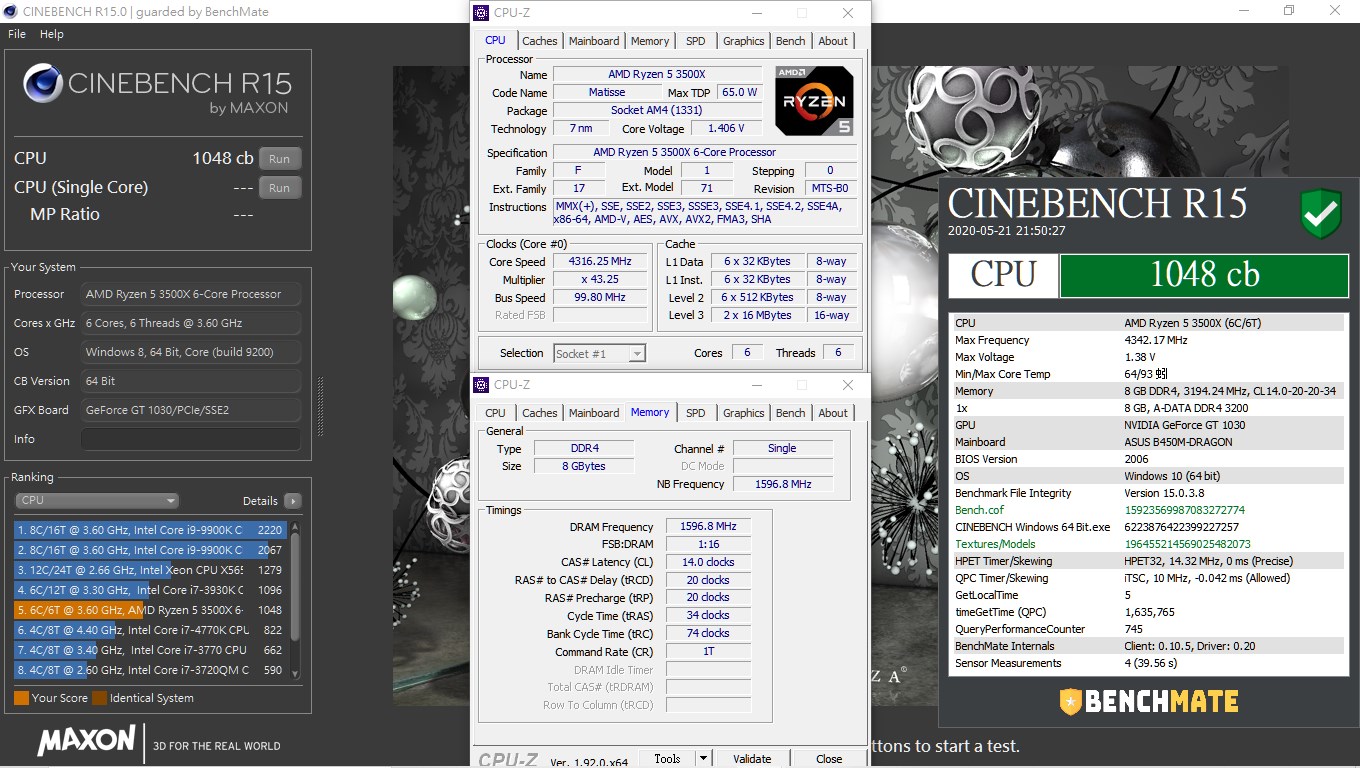Switch to Mainboard tab in lower CPU-Z window

[x=594, y=413]
